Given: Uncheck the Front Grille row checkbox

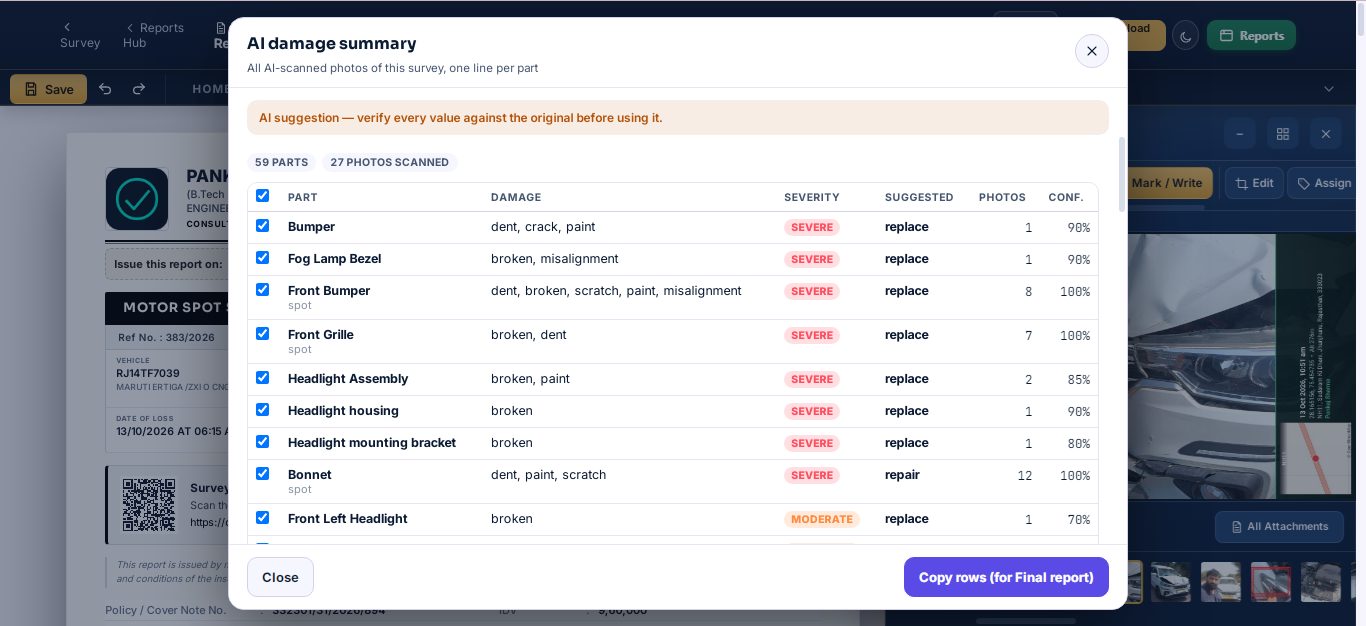Looking at the screenshot, I should [x=262, y=334].
